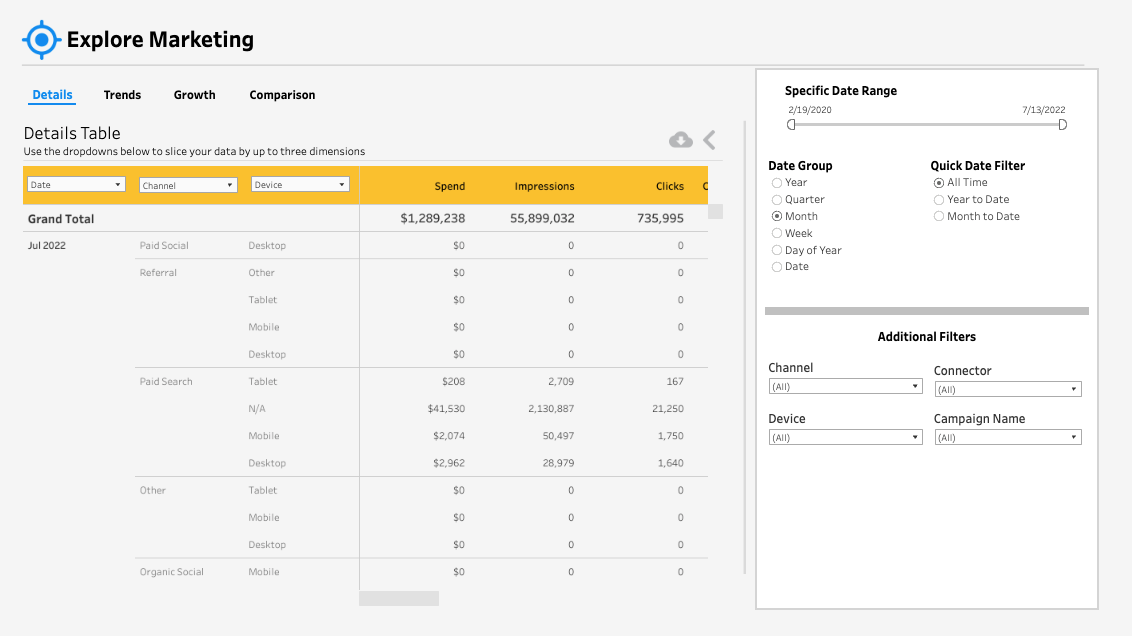Select Month to Date quick filter

click(x=939, y=216)
